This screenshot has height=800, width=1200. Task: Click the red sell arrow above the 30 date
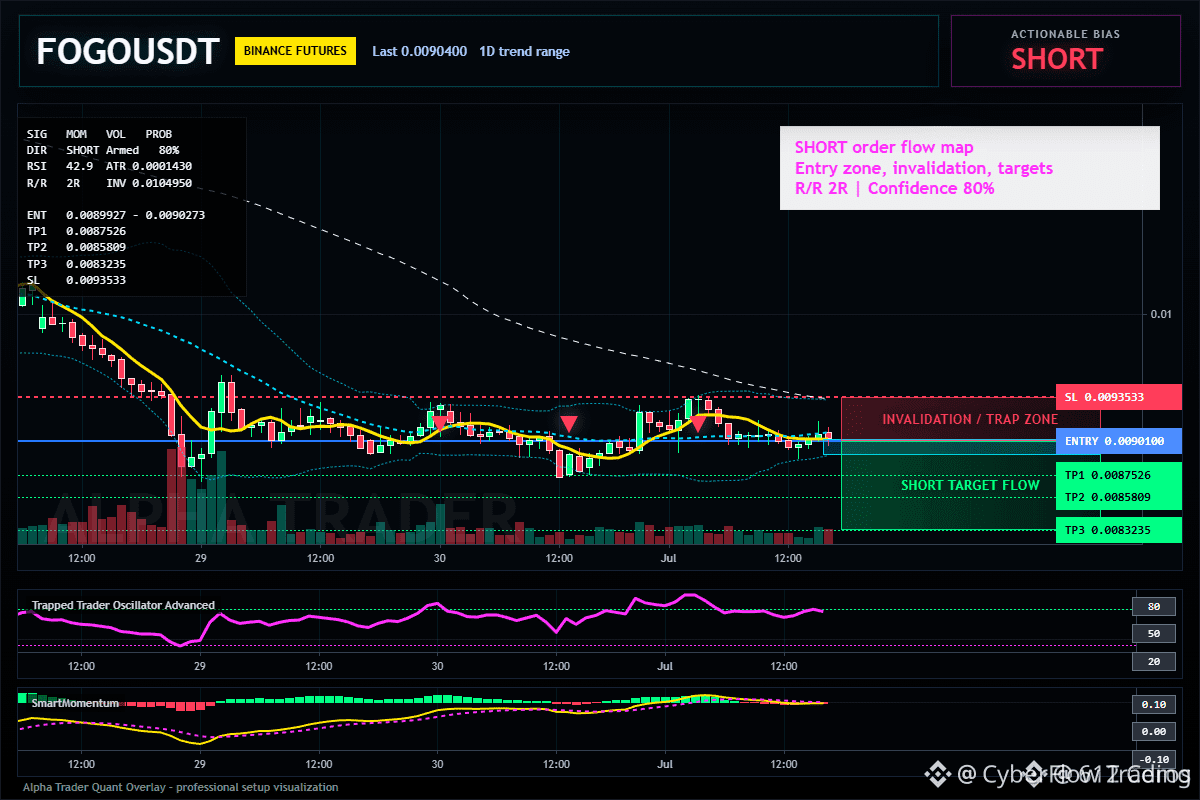tap(439, 423)
